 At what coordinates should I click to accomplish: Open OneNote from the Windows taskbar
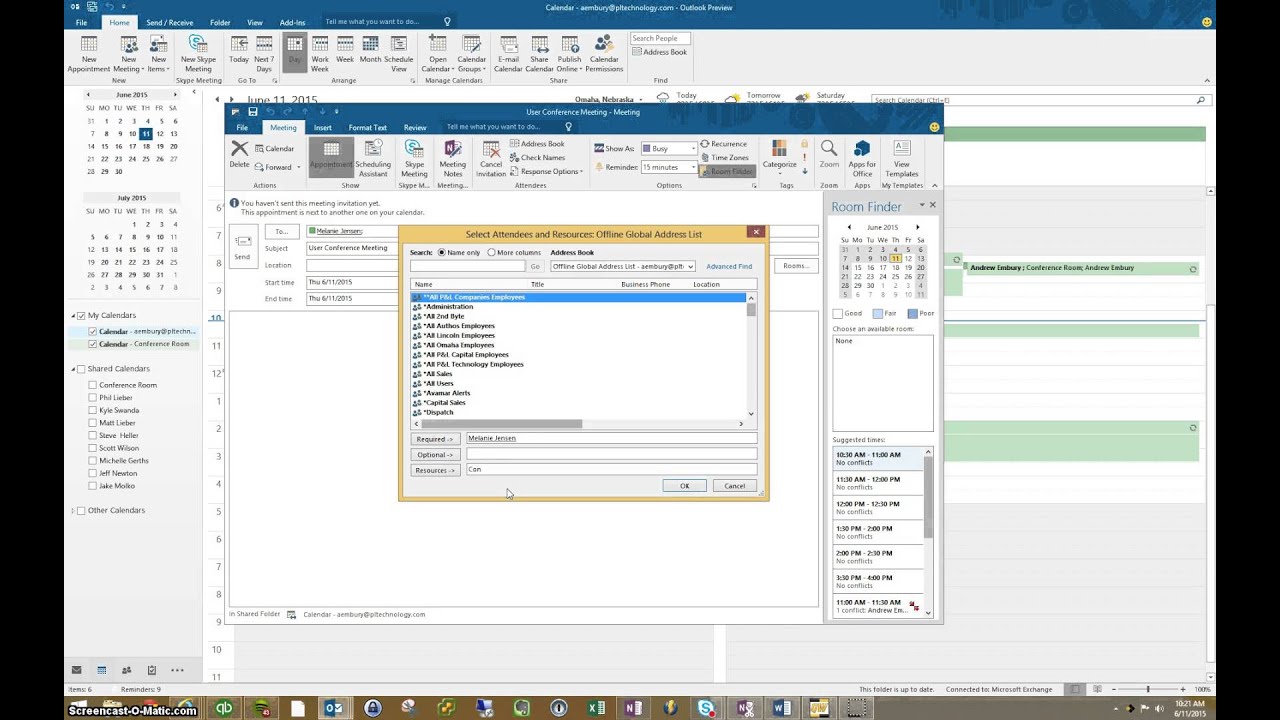pyautogui.click(x=632, y=708)
